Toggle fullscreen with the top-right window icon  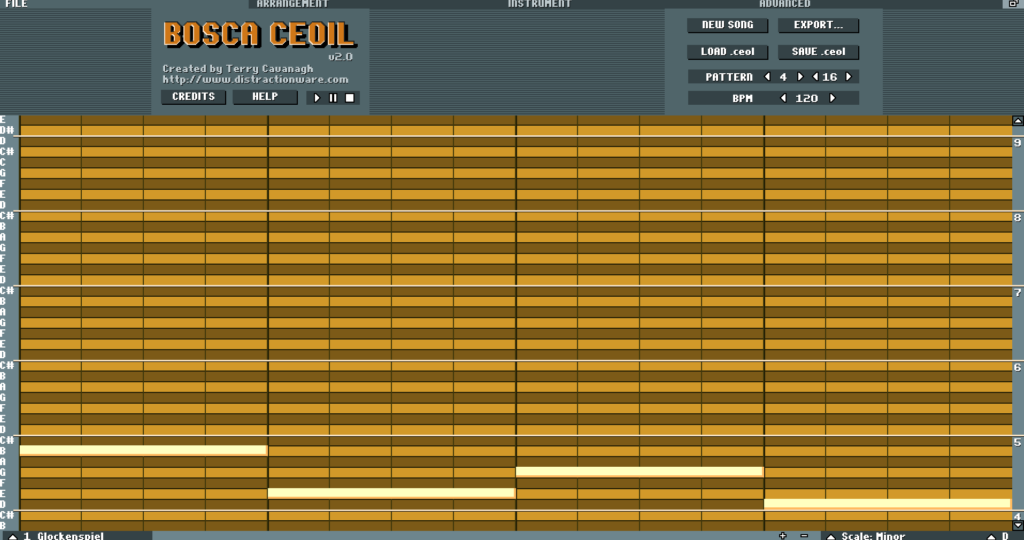click(1012, 4)
